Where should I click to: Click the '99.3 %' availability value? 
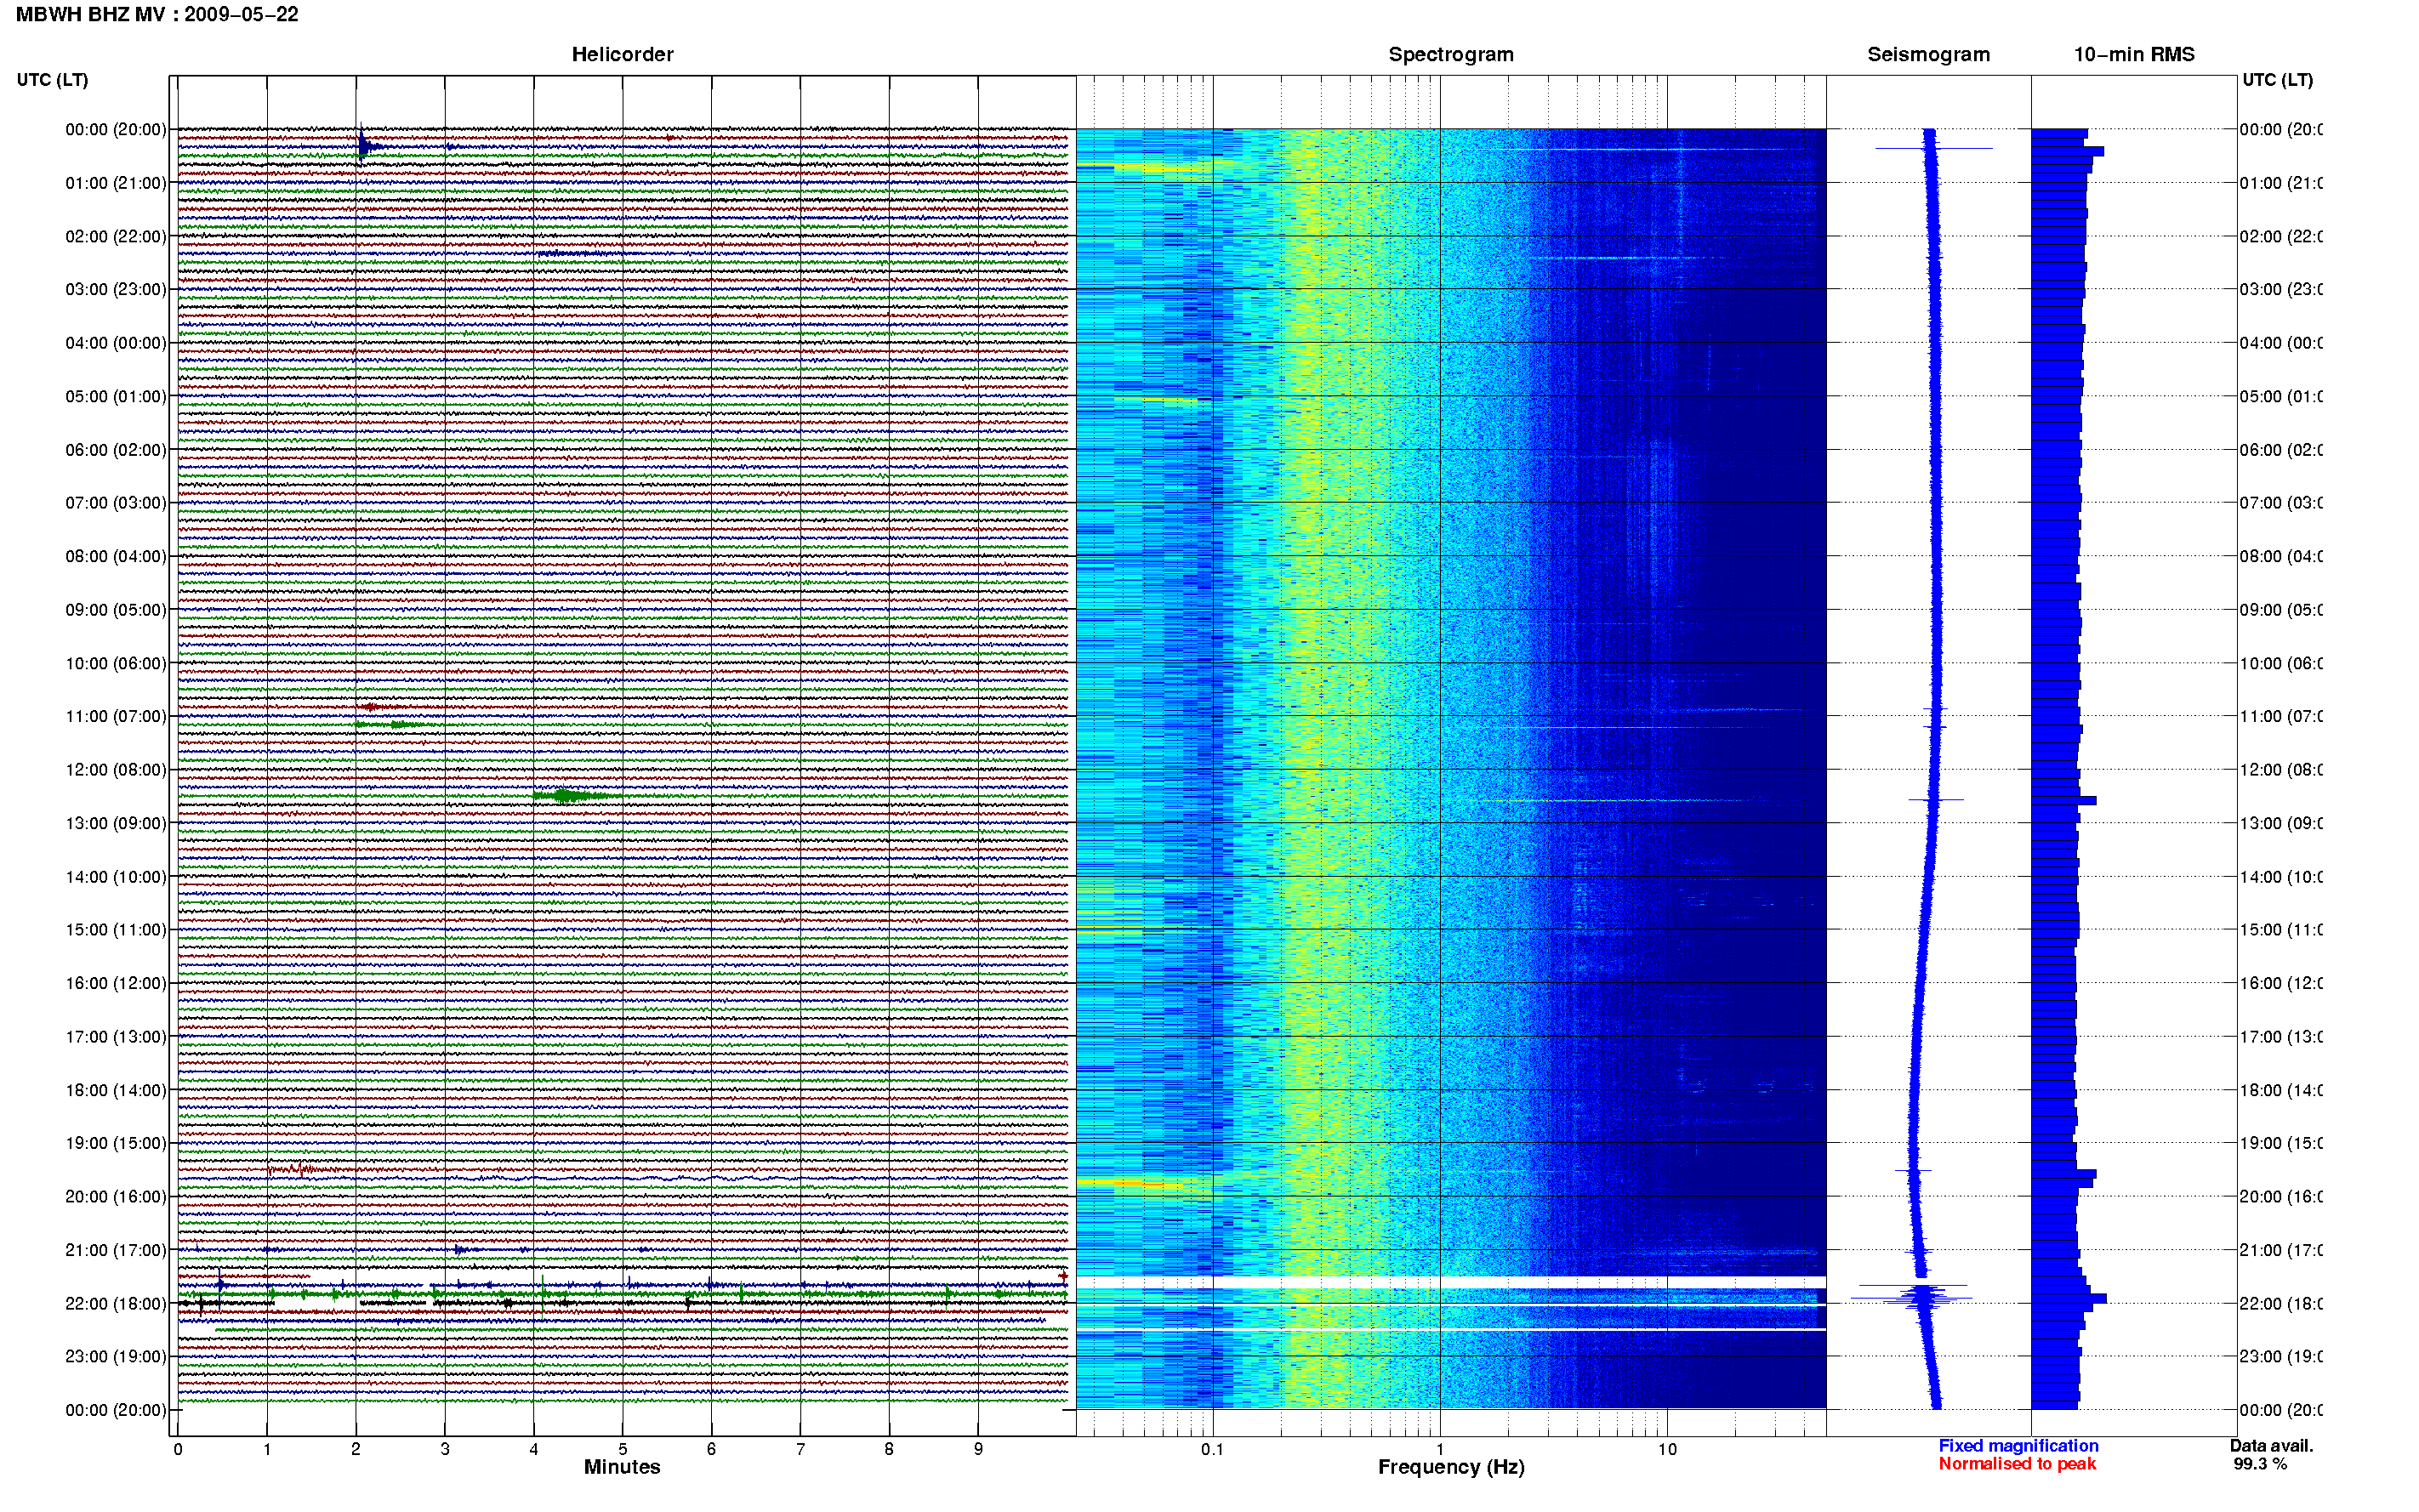(x=2260, y=1464)
